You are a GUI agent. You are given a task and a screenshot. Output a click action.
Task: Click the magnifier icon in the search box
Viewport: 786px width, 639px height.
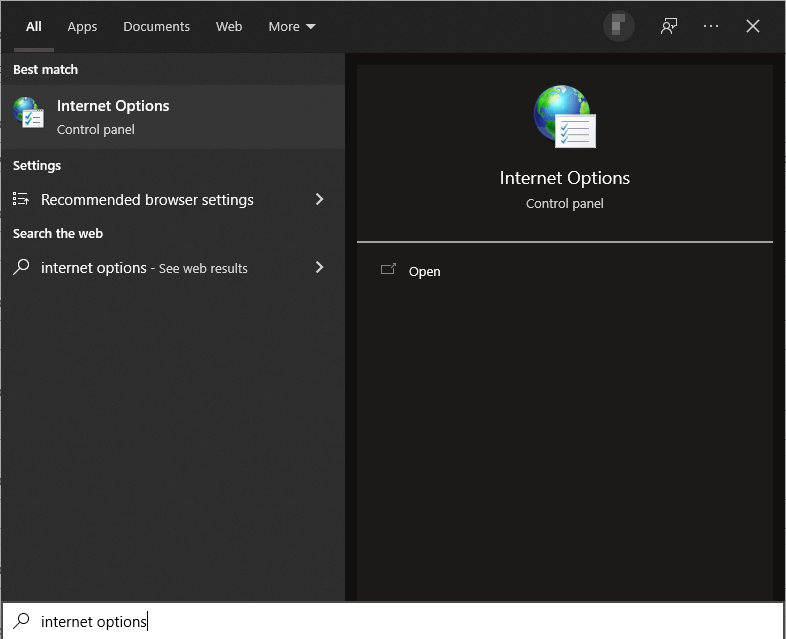pyautogui.click(x=21, y=621)
